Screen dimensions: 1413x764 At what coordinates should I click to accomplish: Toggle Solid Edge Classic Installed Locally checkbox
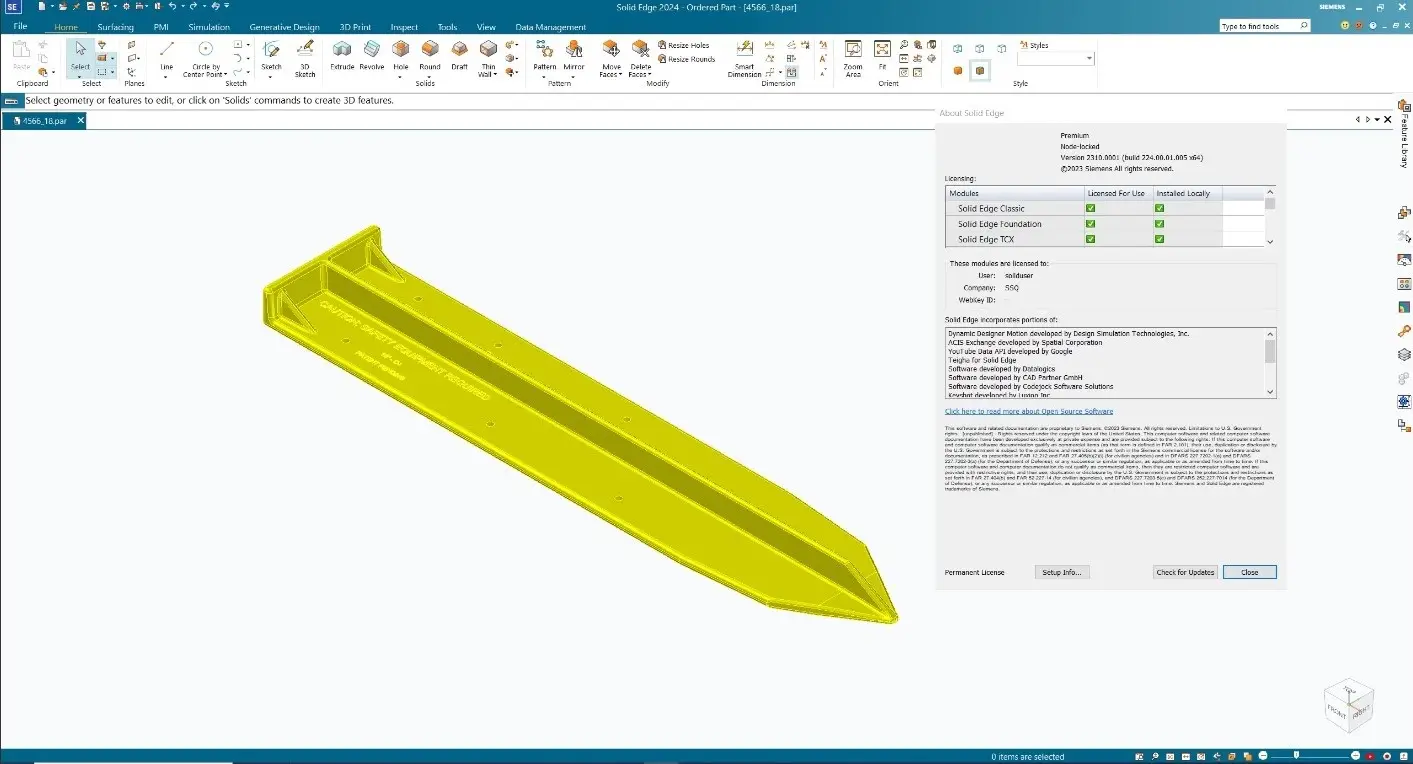[x=1159, y=208]
